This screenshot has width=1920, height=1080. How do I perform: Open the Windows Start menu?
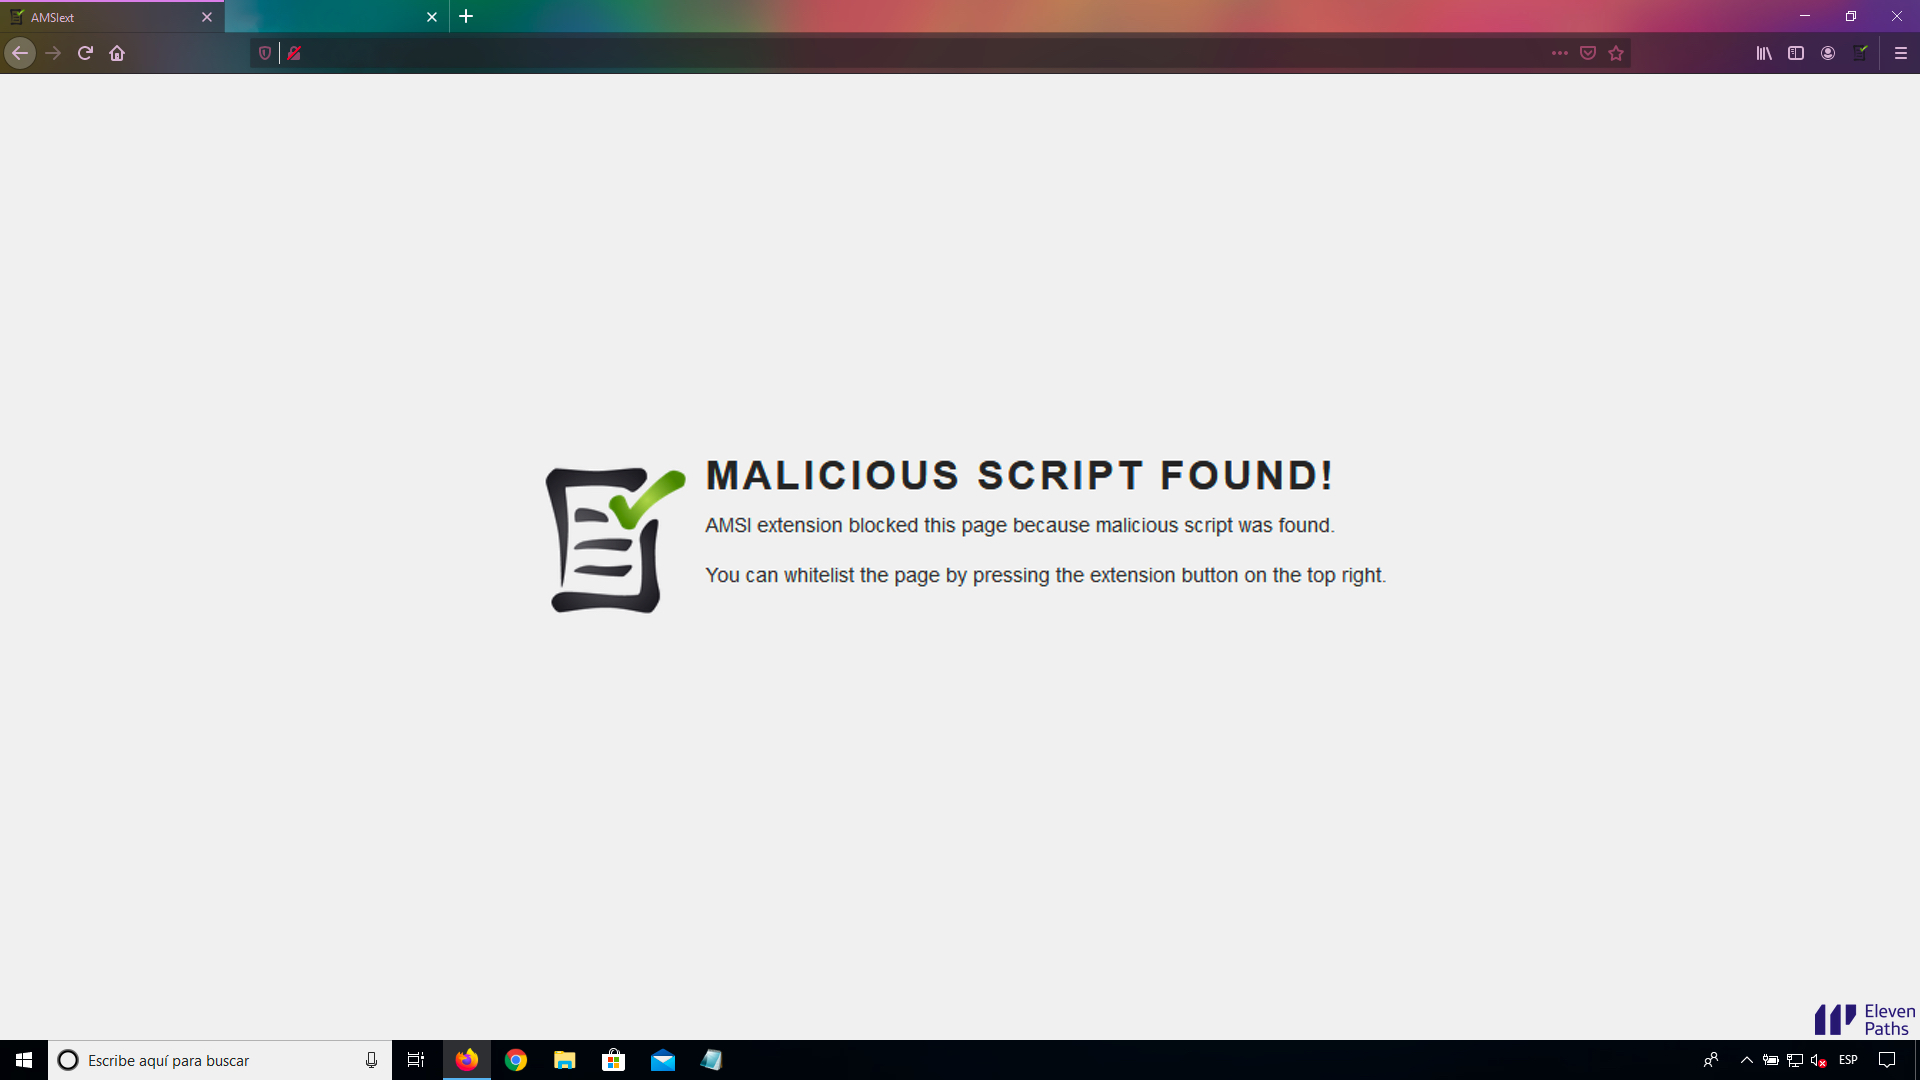click(24, 1060)
